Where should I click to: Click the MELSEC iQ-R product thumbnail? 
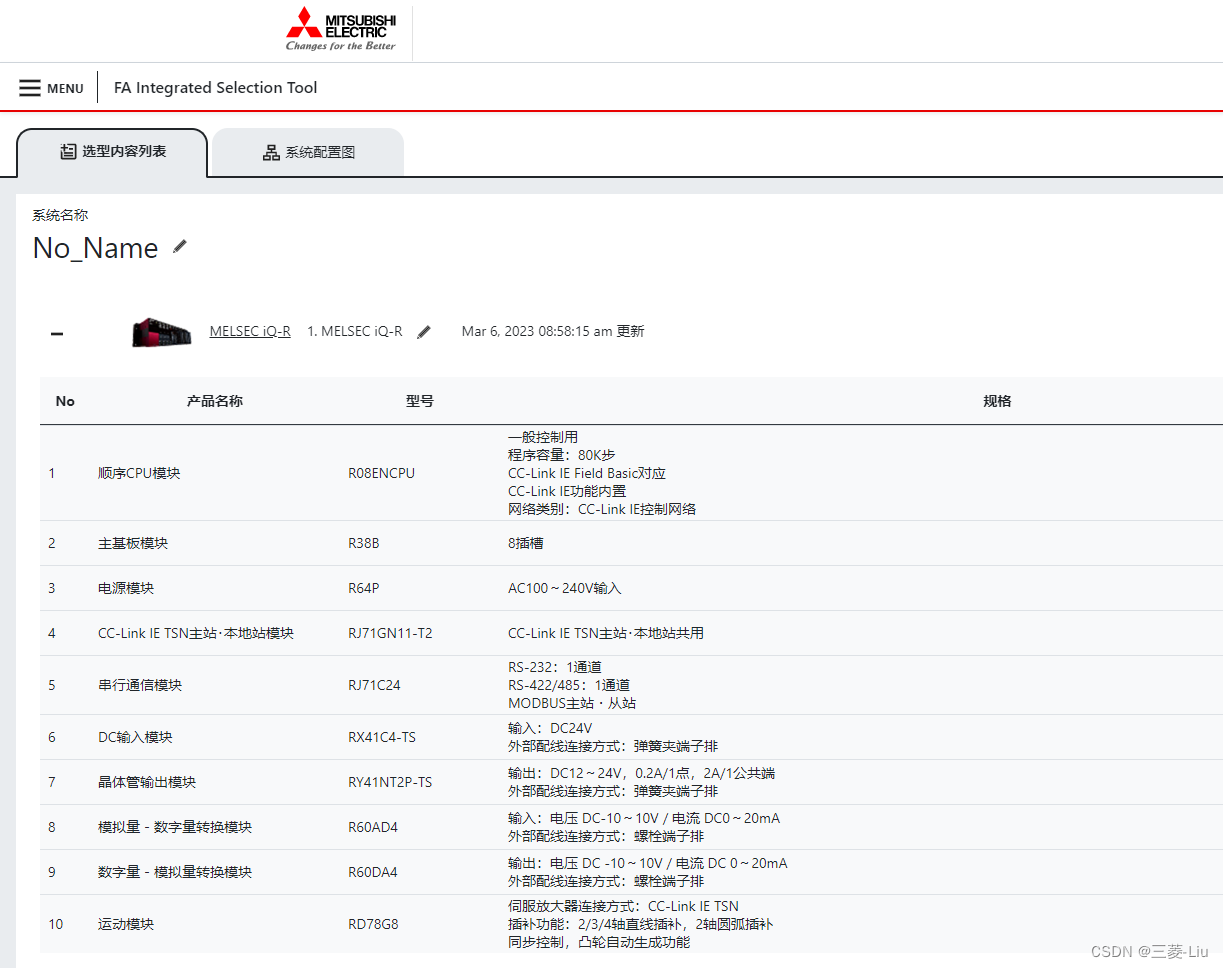(x=161, y=332)
